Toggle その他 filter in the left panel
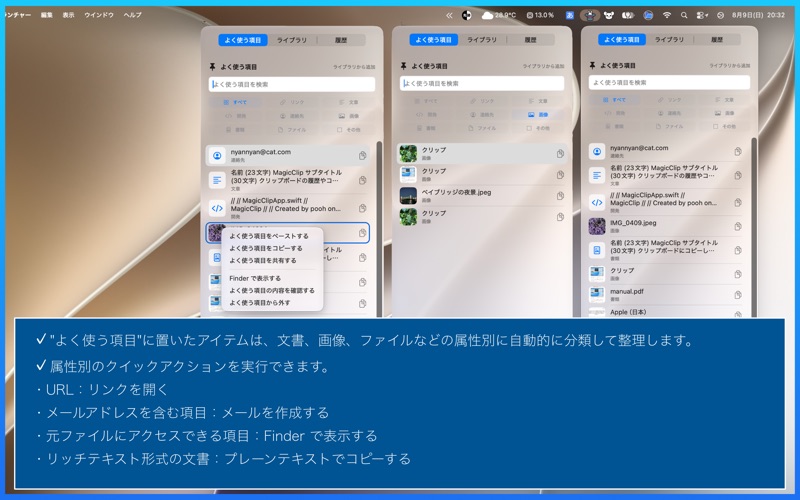Viewport: 800px width, 500px height. click(x=348, y=130)
